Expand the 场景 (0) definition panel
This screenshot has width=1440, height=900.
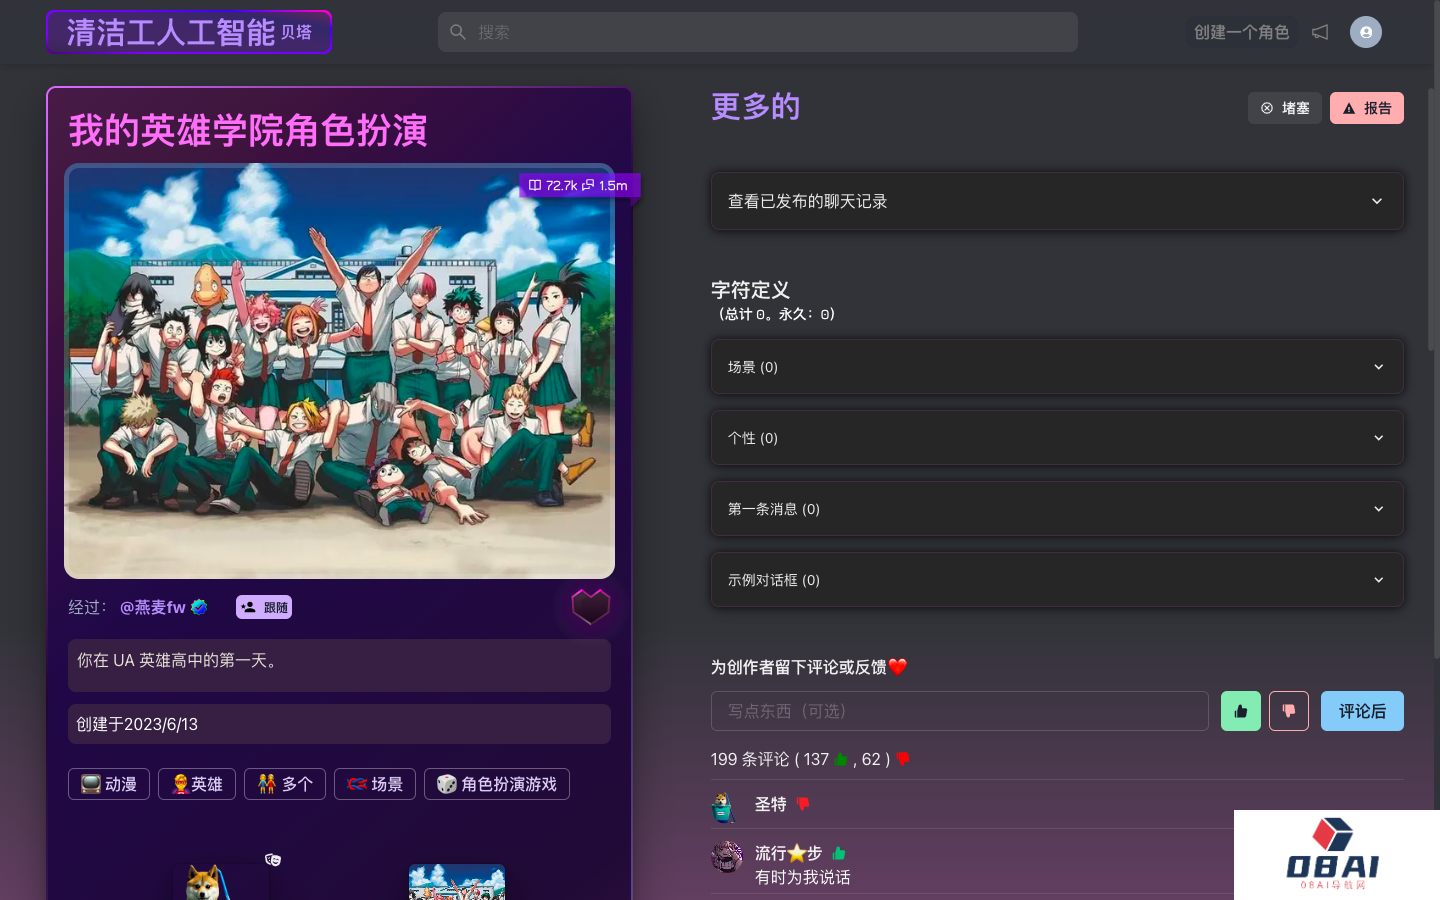click(1057, 367)
